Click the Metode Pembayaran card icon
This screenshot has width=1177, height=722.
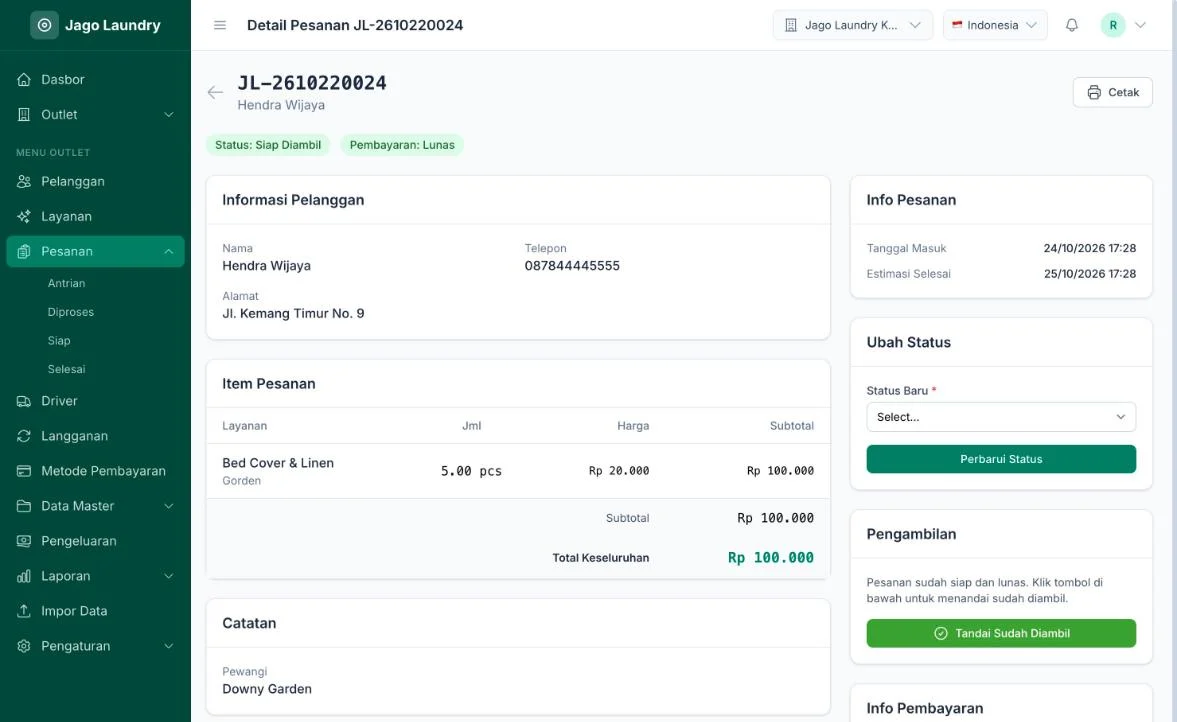[x=24, y=471]
